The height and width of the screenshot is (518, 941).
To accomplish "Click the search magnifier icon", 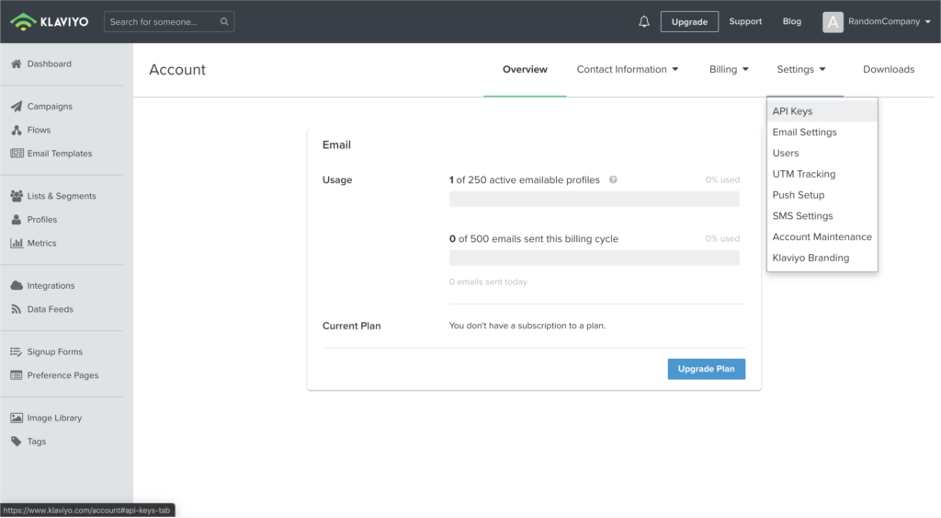I will click(224, 22).
